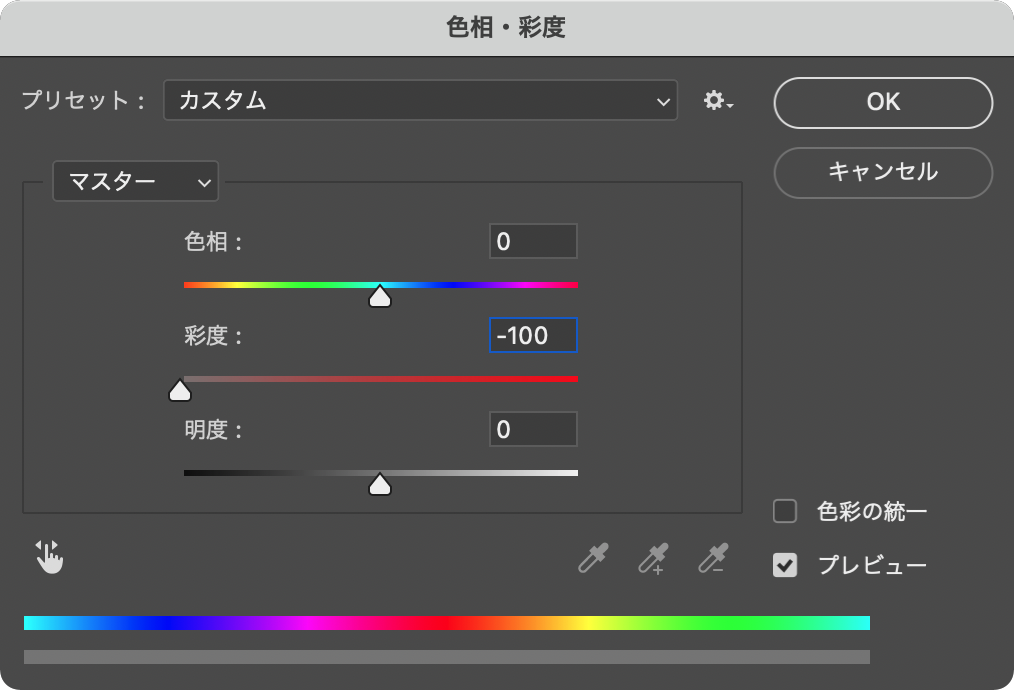Focus the 明度 value input field
The image size is (1014, 690).
[533, 430]
